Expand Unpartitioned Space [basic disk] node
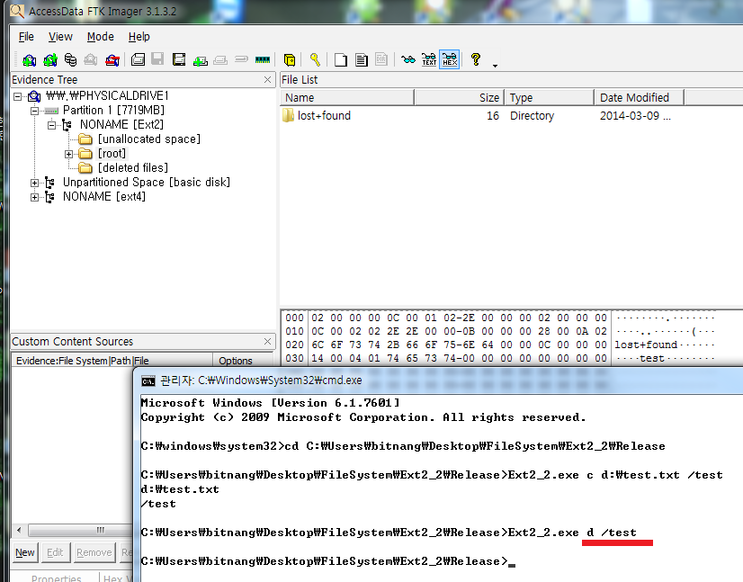 (x=35, y=183)
